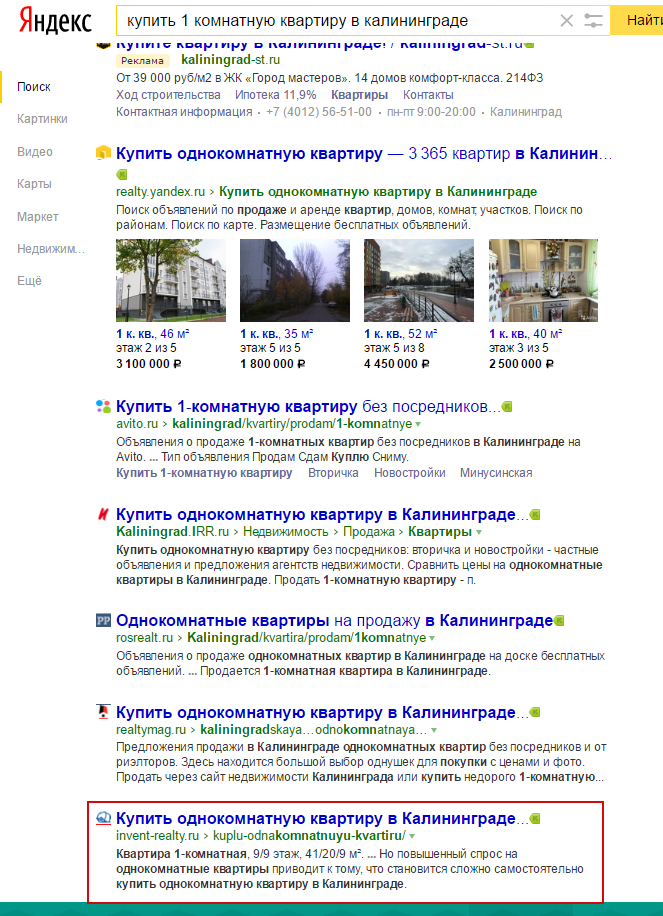
Task: Click the green badge after the IRR.ru title
Action: pos(535,515)
